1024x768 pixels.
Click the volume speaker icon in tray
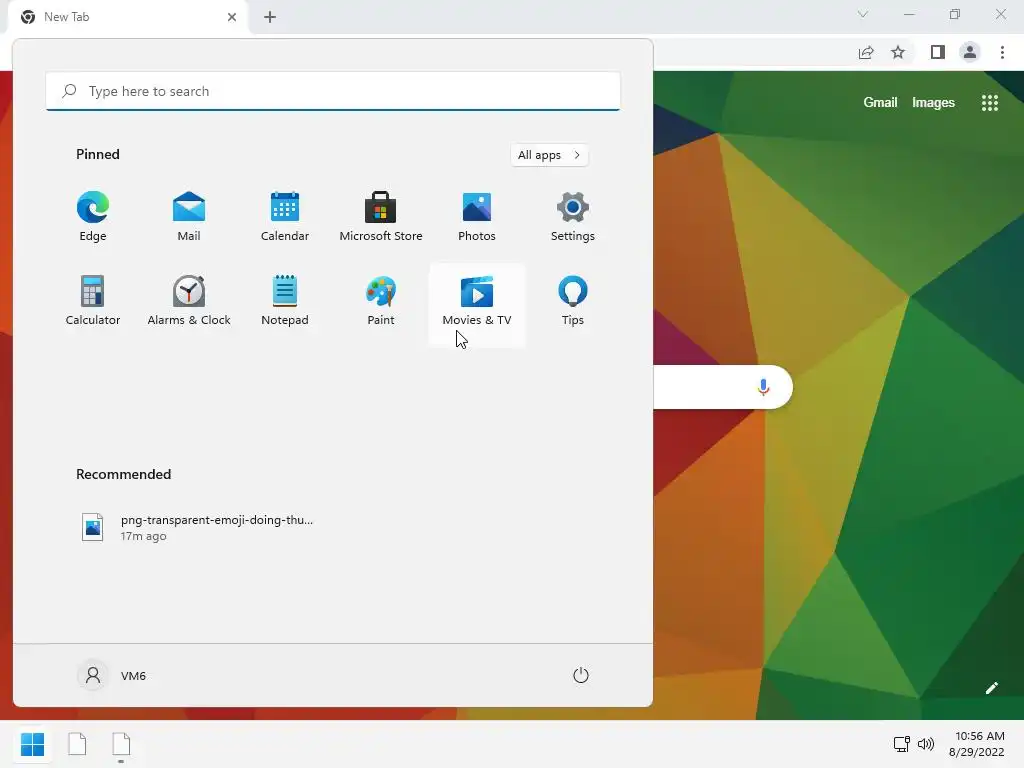tap(925, 744)
